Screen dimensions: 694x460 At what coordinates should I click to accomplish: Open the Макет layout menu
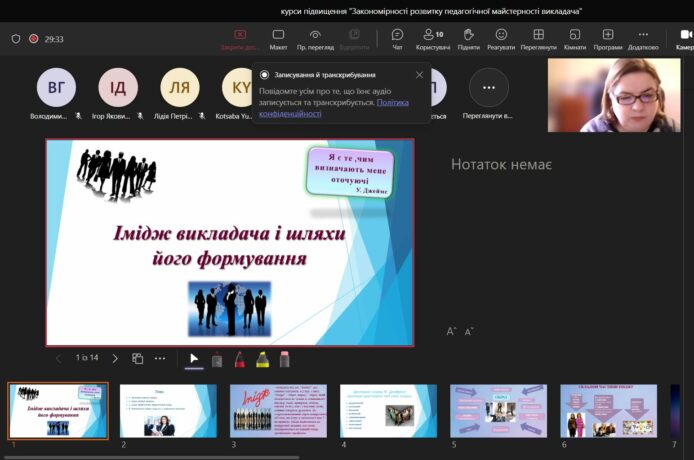[x=278, y=39]
